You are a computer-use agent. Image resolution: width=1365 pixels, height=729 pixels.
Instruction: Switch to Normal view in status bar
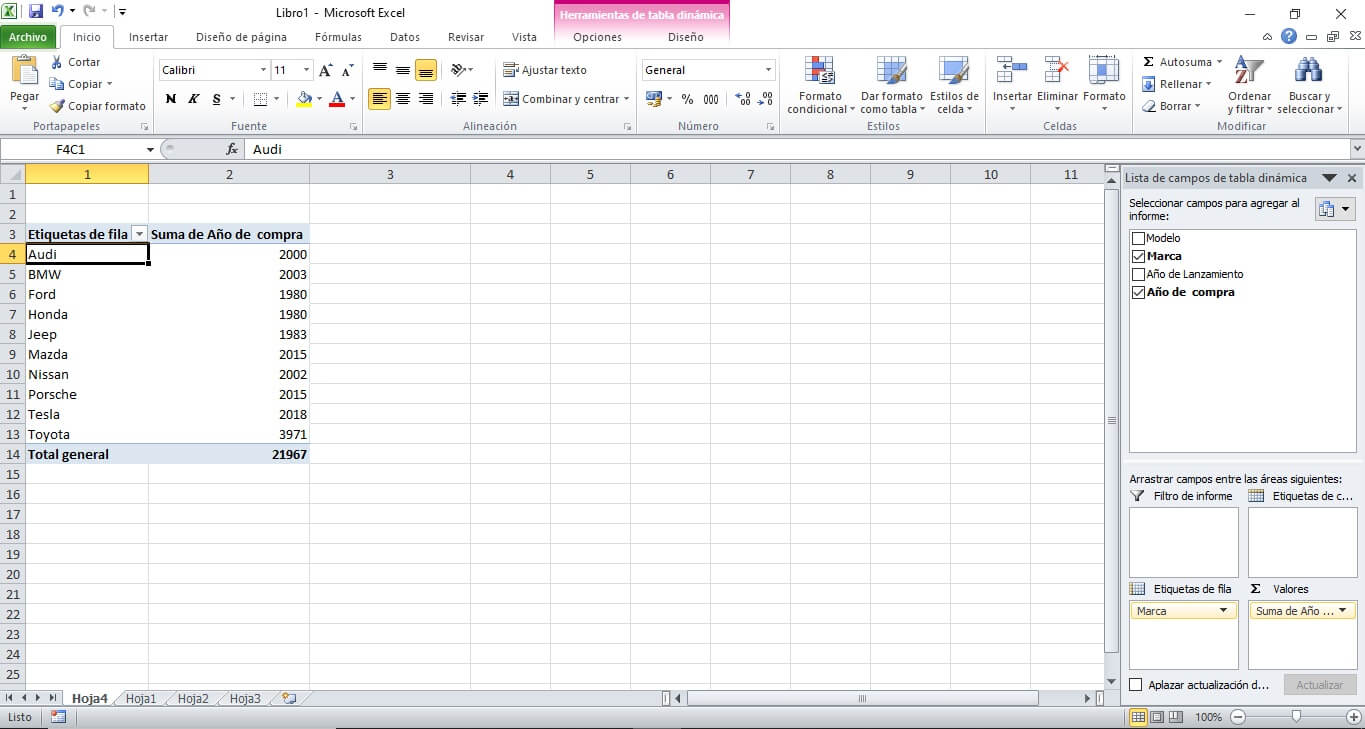1138,717
